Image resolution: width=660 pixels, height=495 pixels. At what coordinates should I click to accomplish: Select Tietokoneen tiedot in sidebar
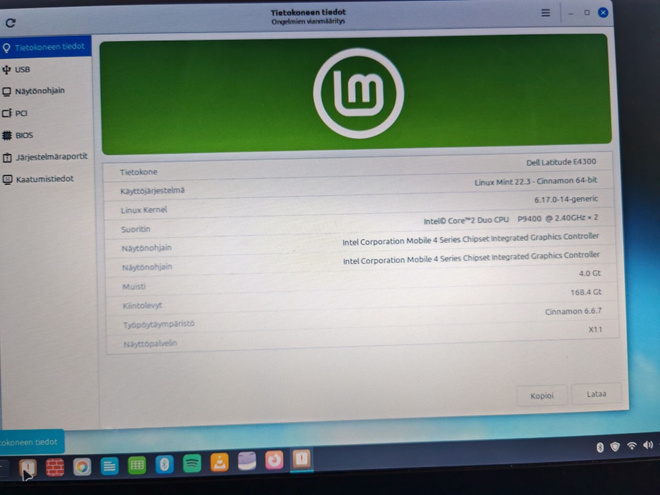point(45,47)
